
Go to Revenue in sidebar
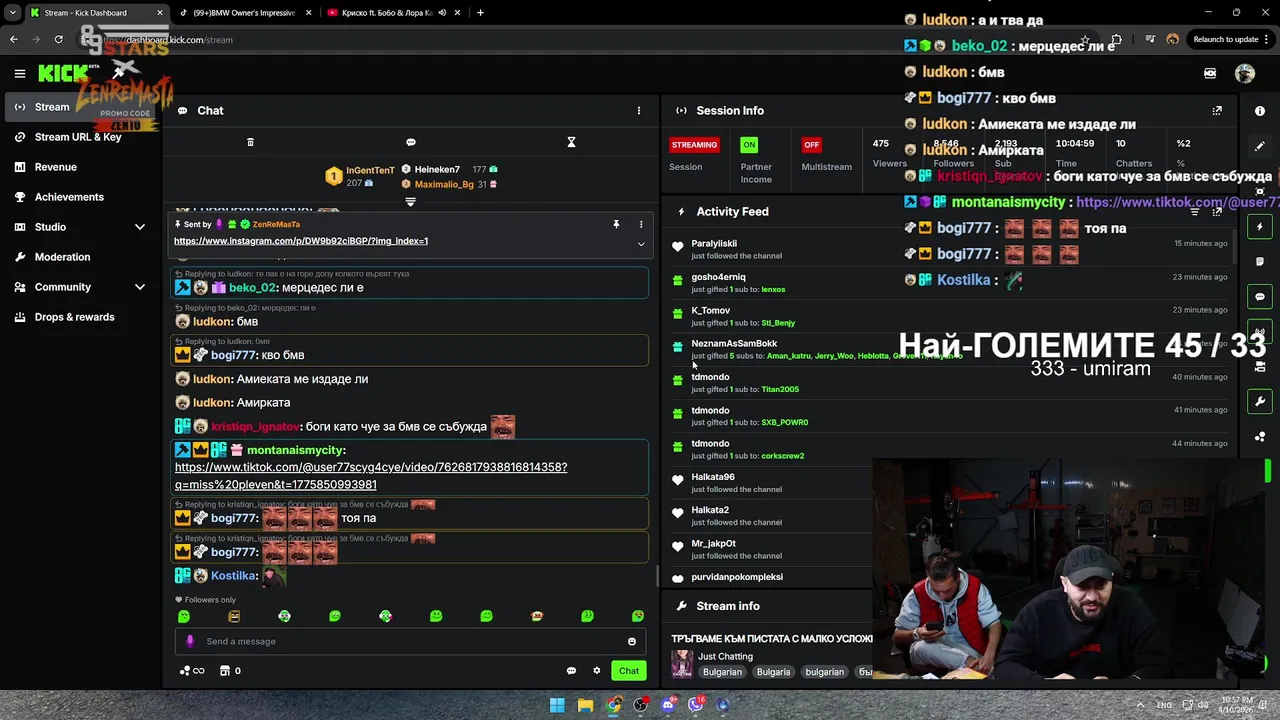82,167
